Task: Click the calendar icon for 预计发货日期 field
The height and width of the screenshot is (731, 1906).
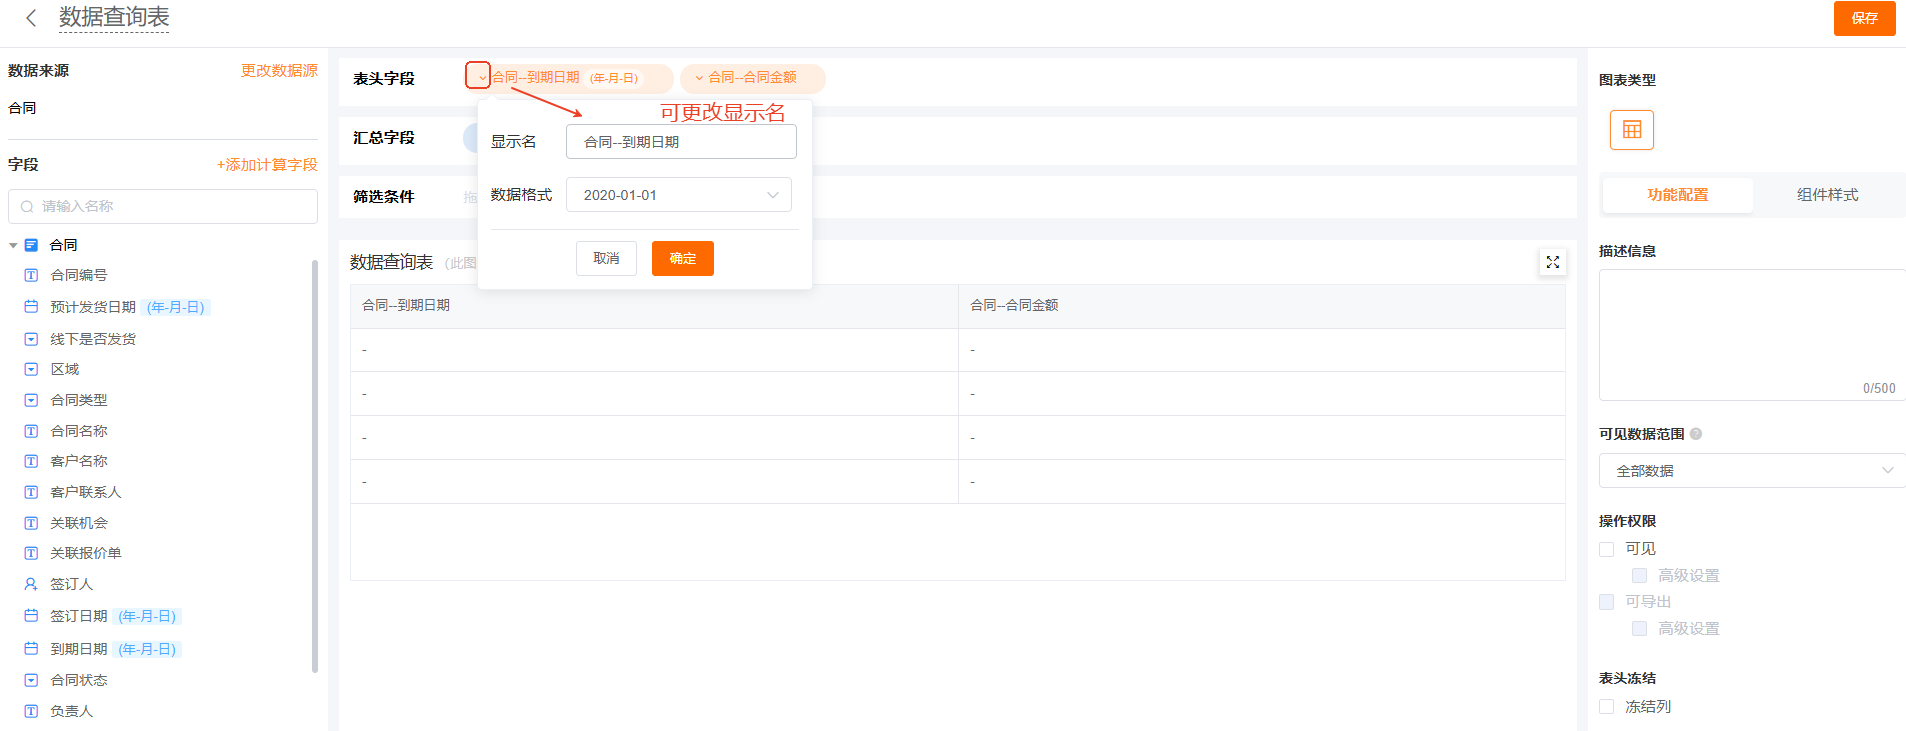Action: (x=31, y=307)
